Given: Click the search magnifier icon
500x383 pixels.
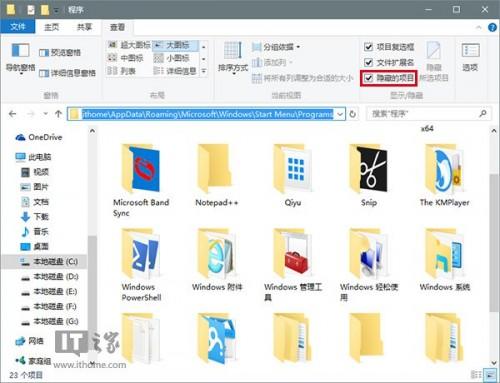Looking at the screenshot, I should pyautogui.click(x=483, y=114).
